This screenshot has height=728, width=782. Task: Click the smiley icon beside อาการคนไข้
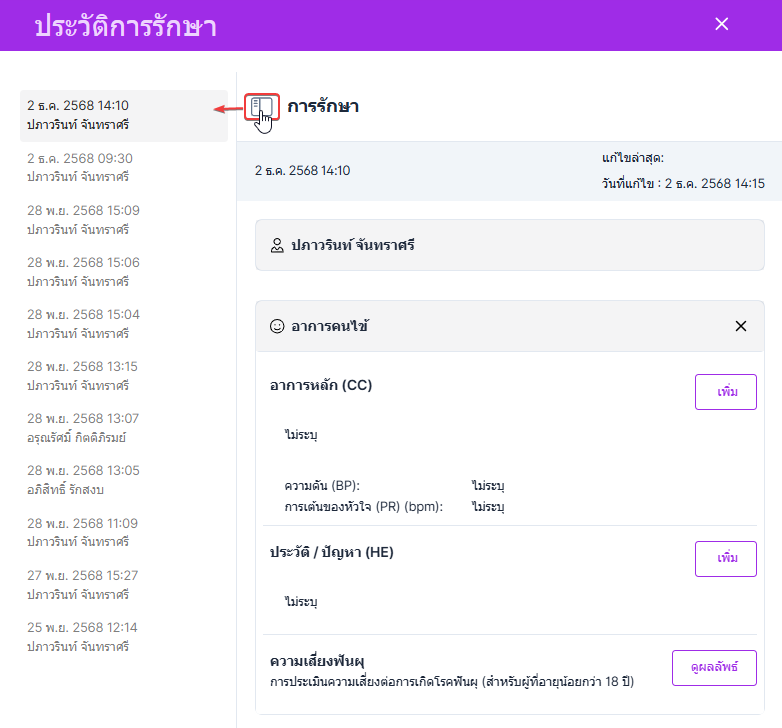[x=277, y=326]
